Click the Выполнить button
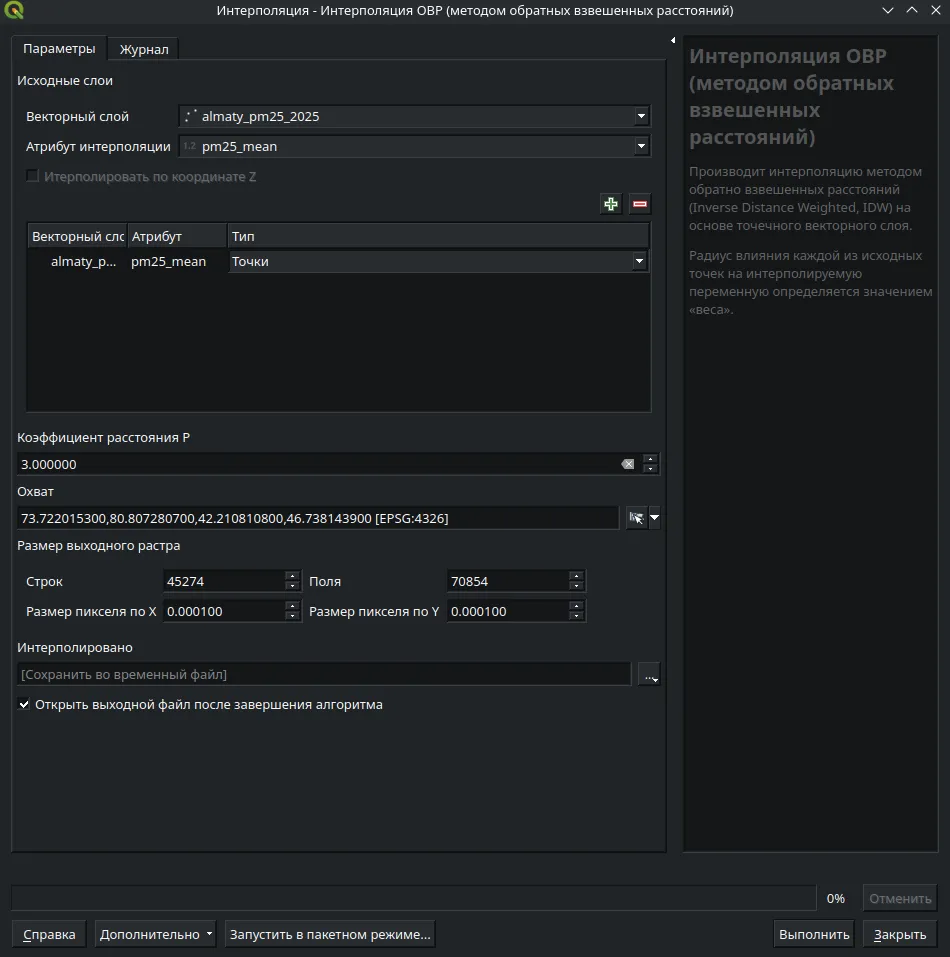 click(814, 934)
